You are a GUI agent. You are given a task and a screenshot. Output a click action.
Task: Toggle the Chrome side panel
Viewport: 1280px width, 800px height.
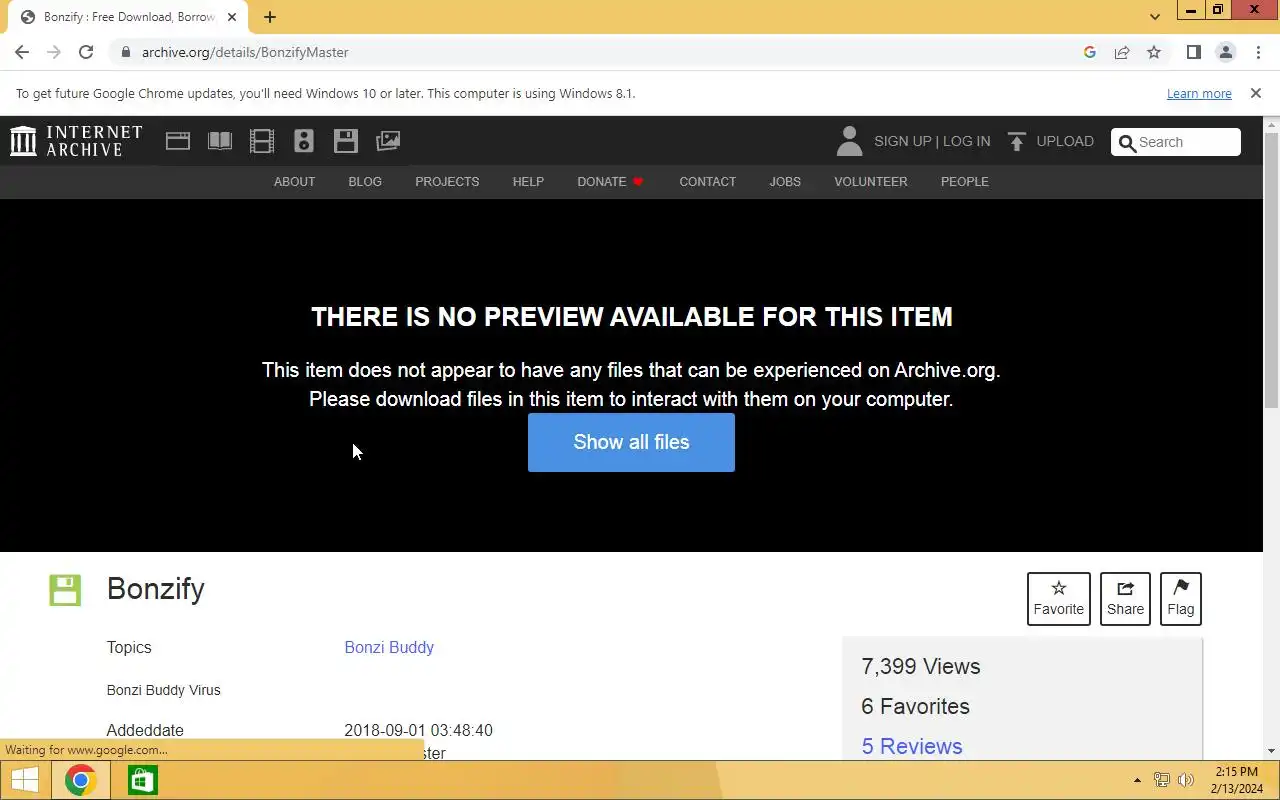tap(1194, 52)
